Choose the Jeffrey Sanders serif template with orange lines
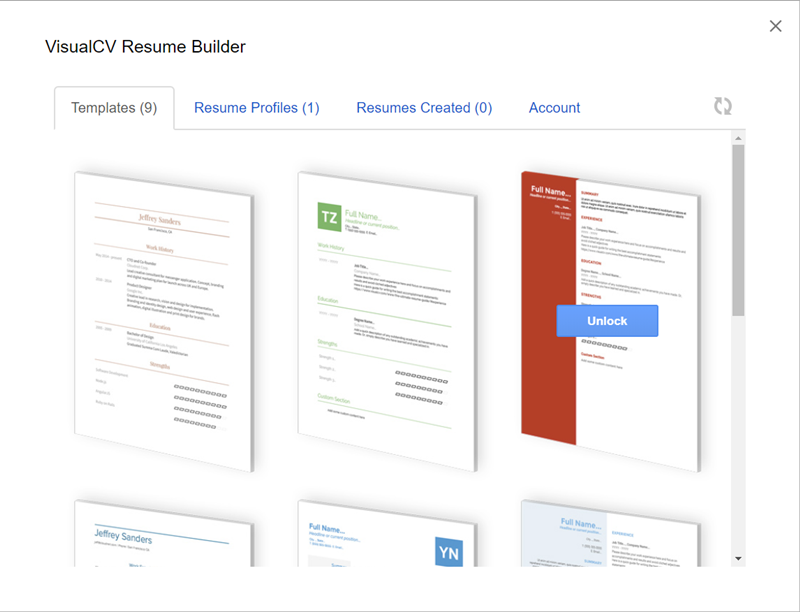 [164, 322]
